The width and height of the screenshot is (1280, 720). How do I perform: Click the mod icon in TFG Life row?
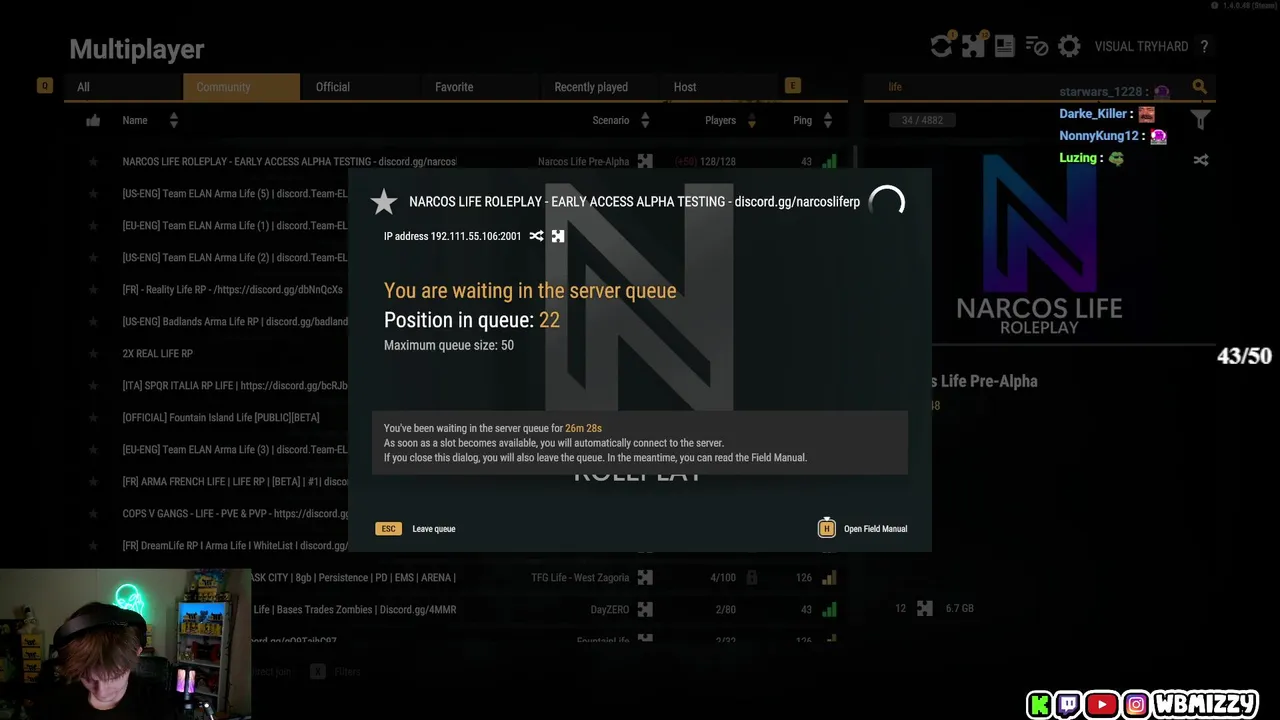[x=645, y=577]
